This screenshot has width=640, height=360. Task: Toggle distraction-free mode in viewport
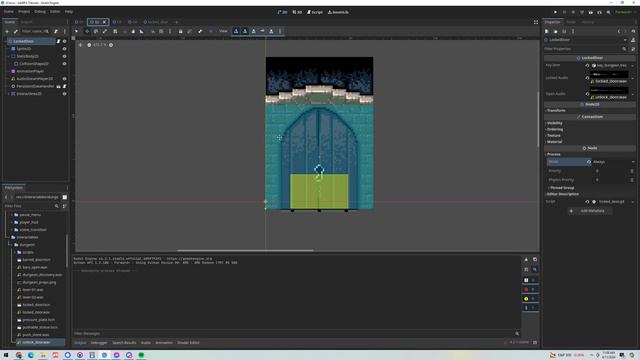point(536,22)
